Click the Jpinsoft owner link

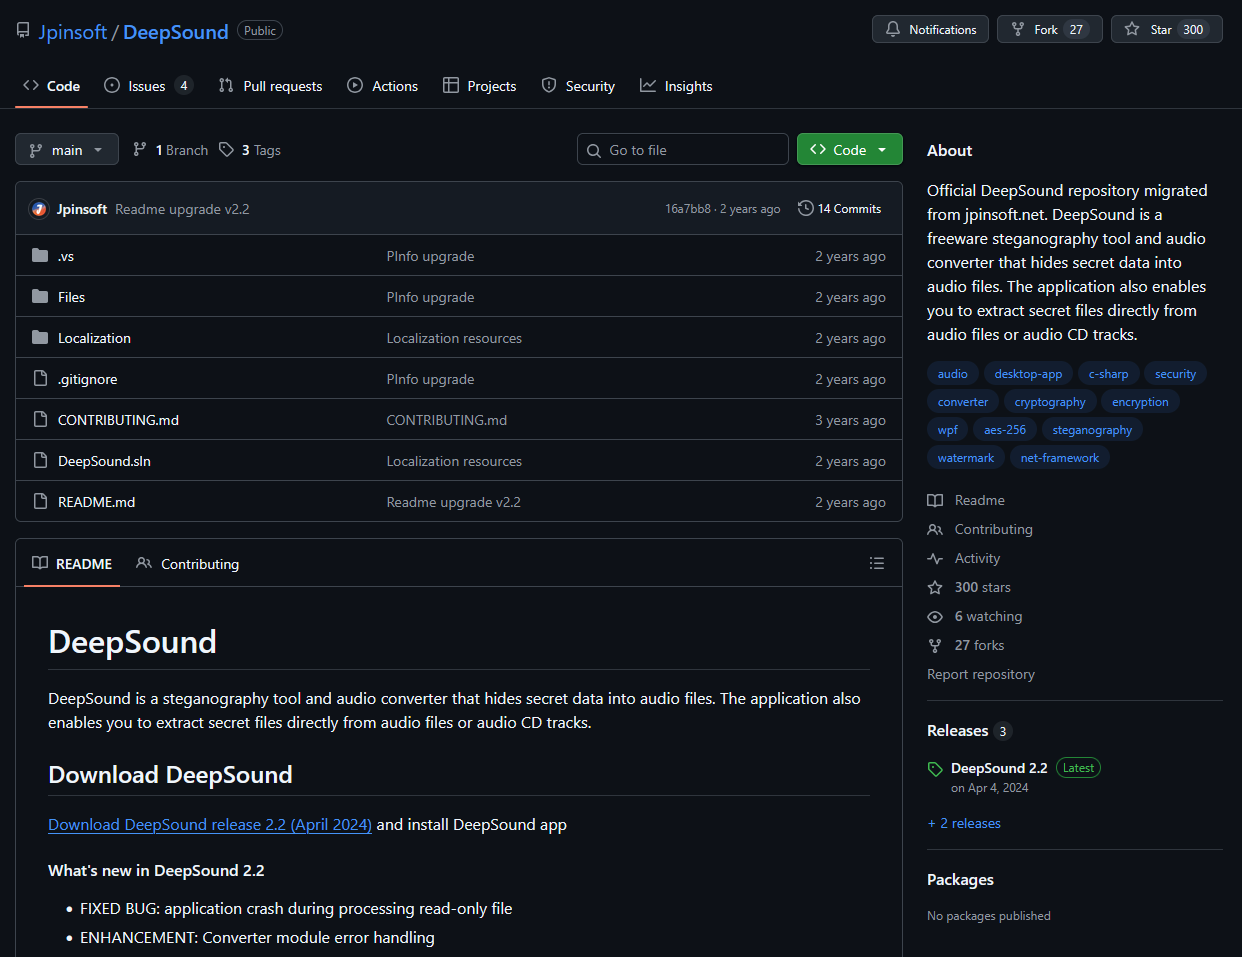point(73,32)
